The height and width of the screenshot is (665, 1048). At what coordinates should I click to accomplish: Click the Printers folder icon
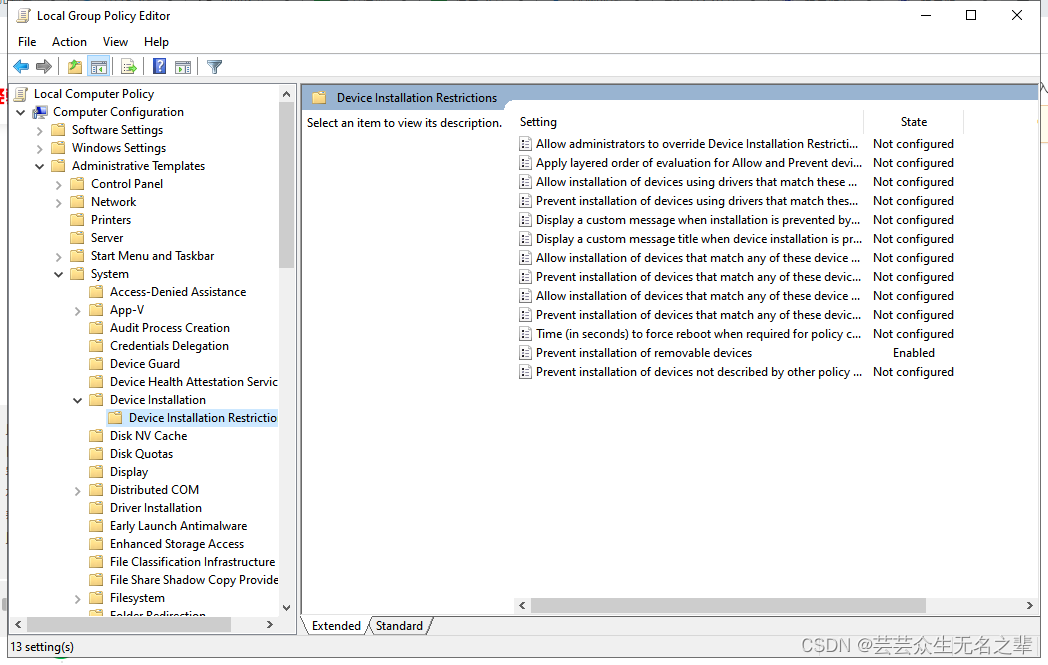pos(78,220)
